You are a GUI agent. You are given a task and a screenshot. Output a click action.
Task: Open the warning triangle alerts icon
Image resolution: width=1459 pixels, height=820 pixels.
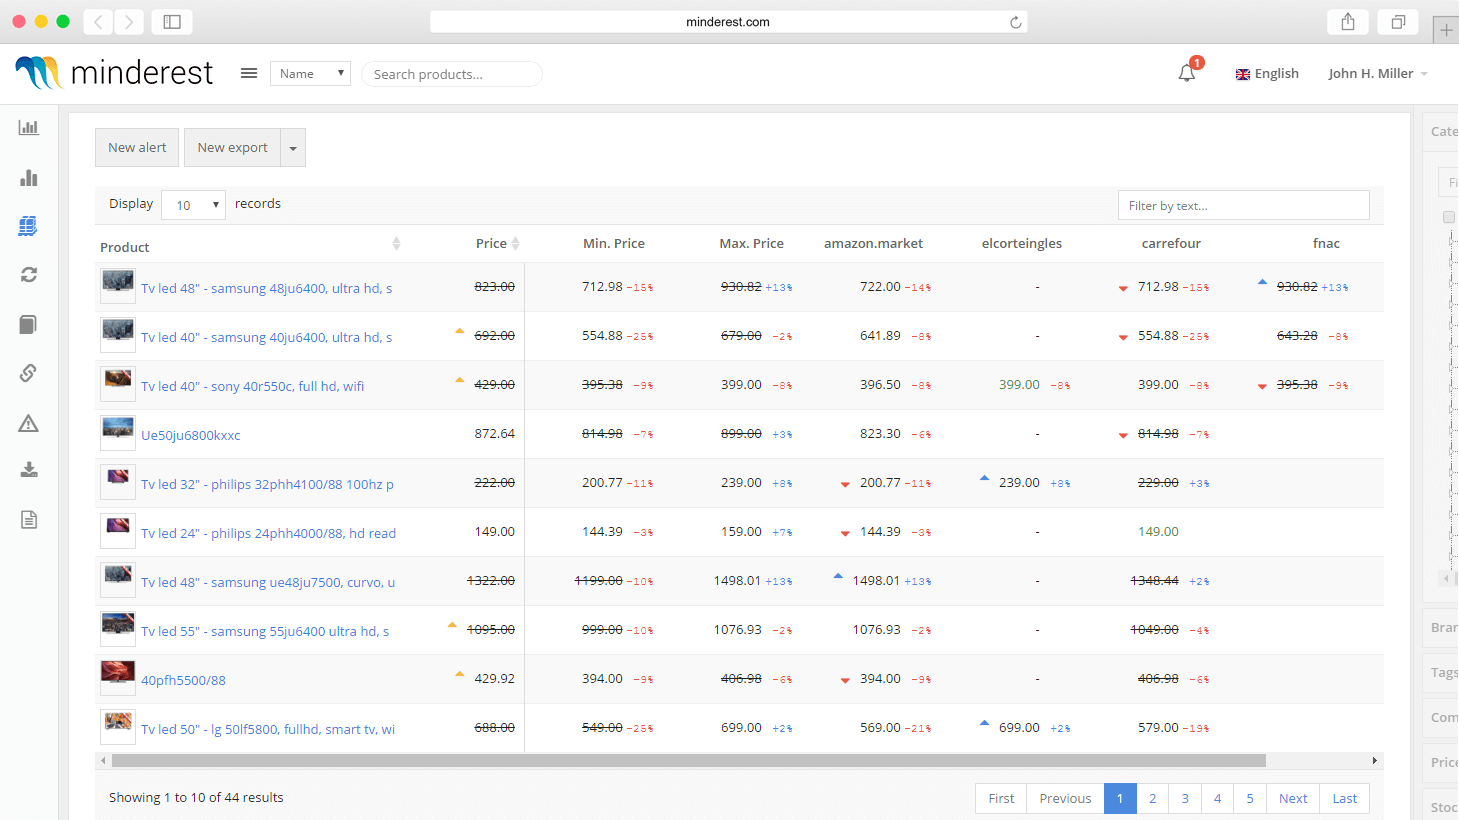(29, 423)
